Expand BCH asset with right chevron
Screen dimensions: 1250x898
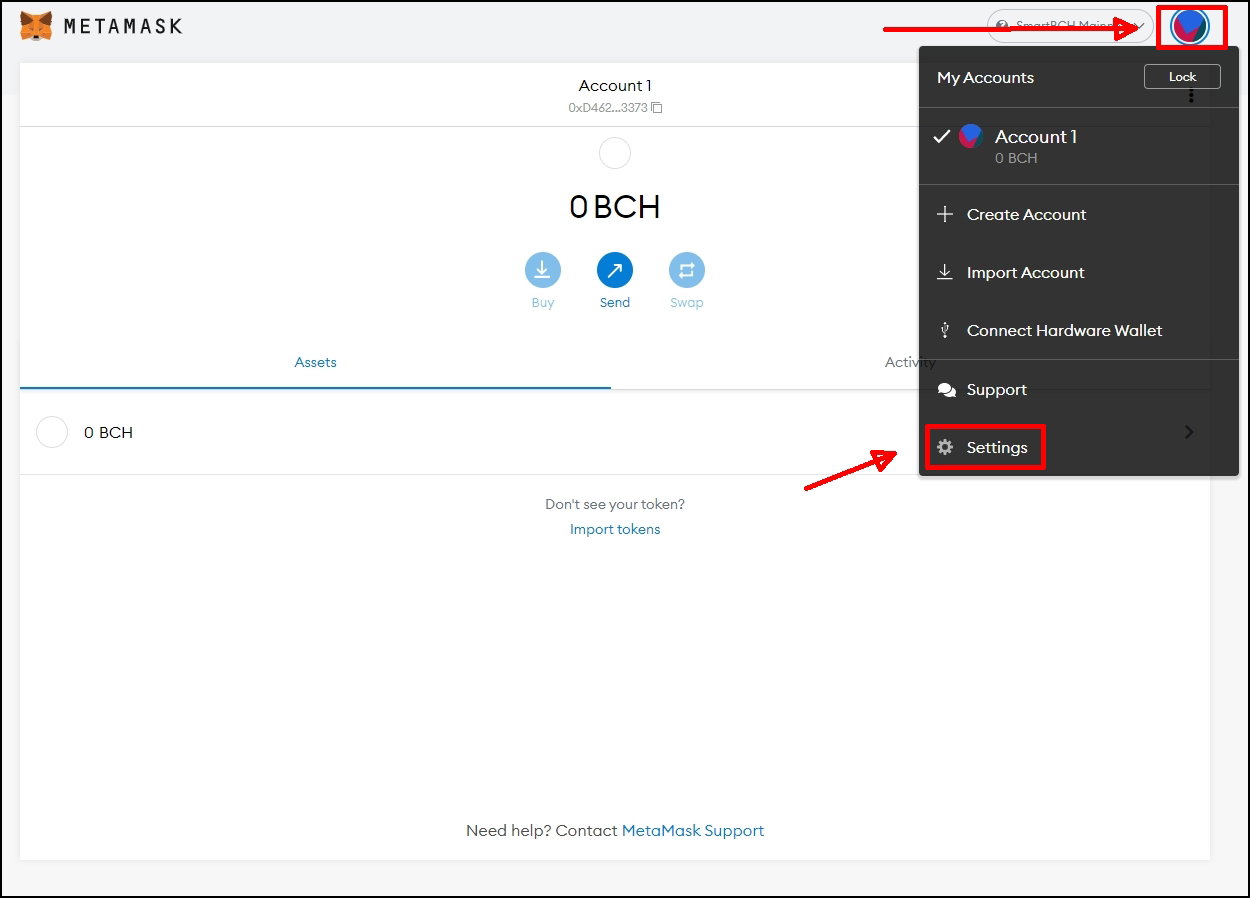pyautogui.click(x=1189, y=432)
